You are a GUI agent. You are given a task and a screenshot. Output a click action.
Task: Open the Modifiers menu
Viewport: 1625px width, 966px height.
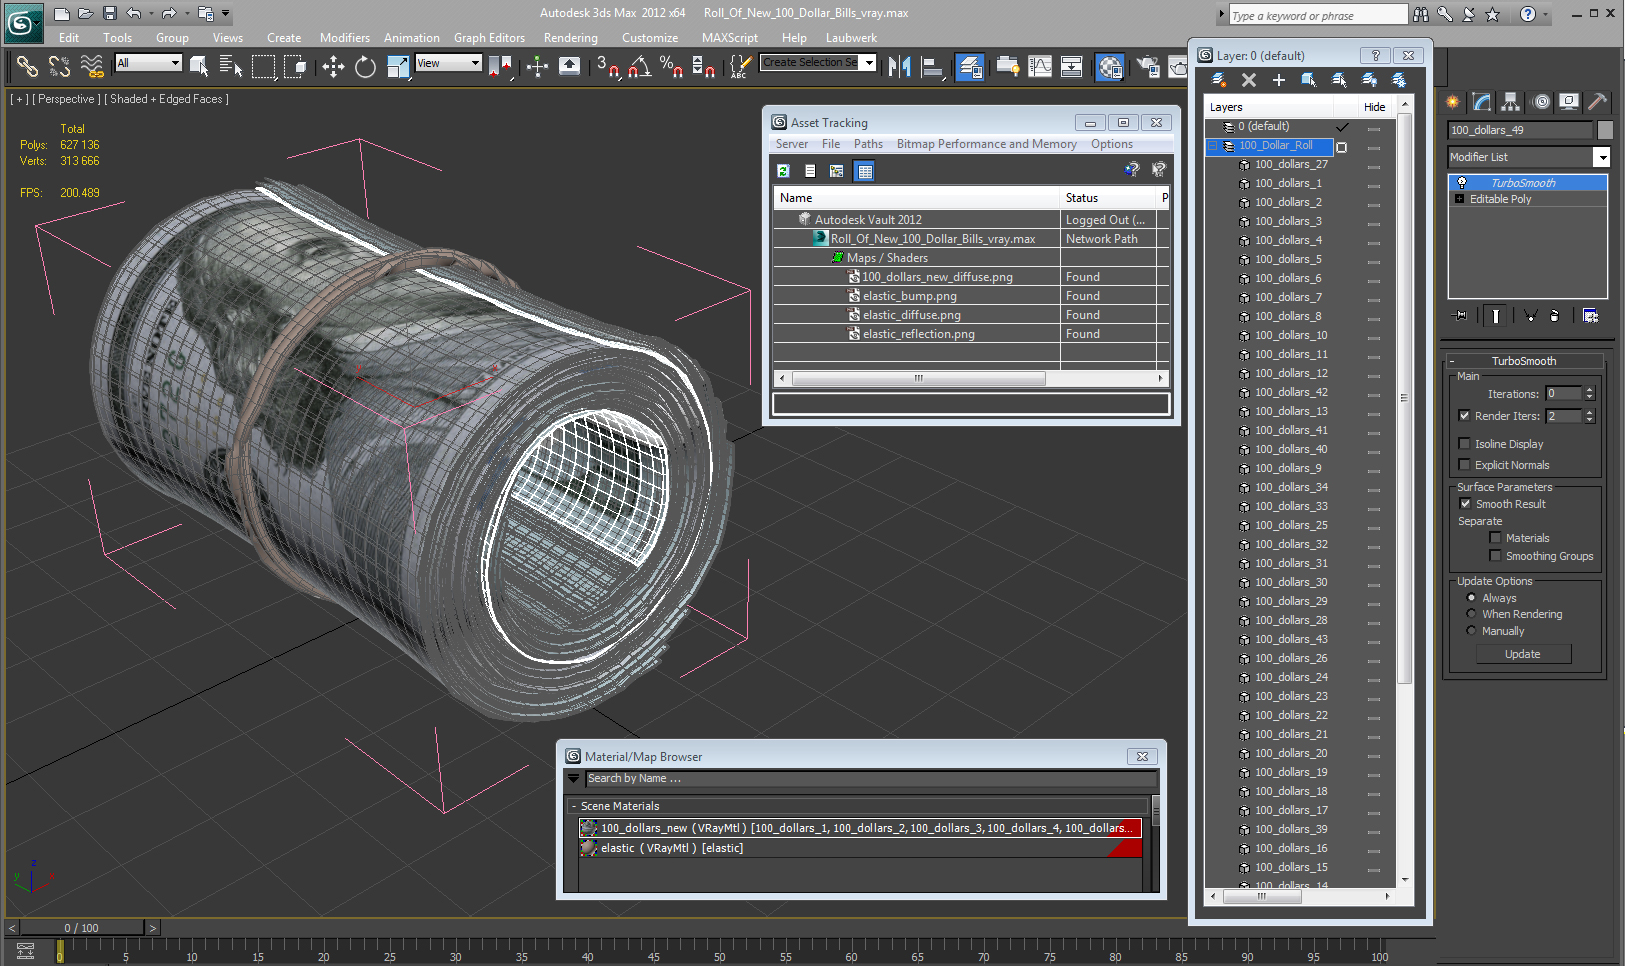tap(345, 38)
